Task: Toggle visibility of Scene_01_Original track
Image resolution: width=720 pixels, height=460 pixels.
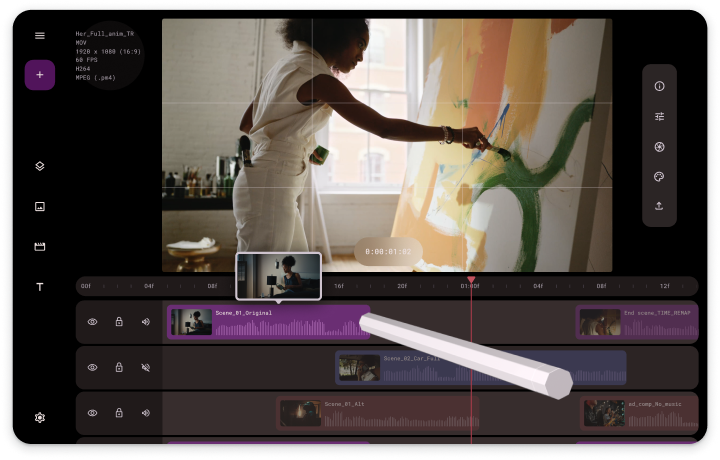Action: (x=92, y=322)
